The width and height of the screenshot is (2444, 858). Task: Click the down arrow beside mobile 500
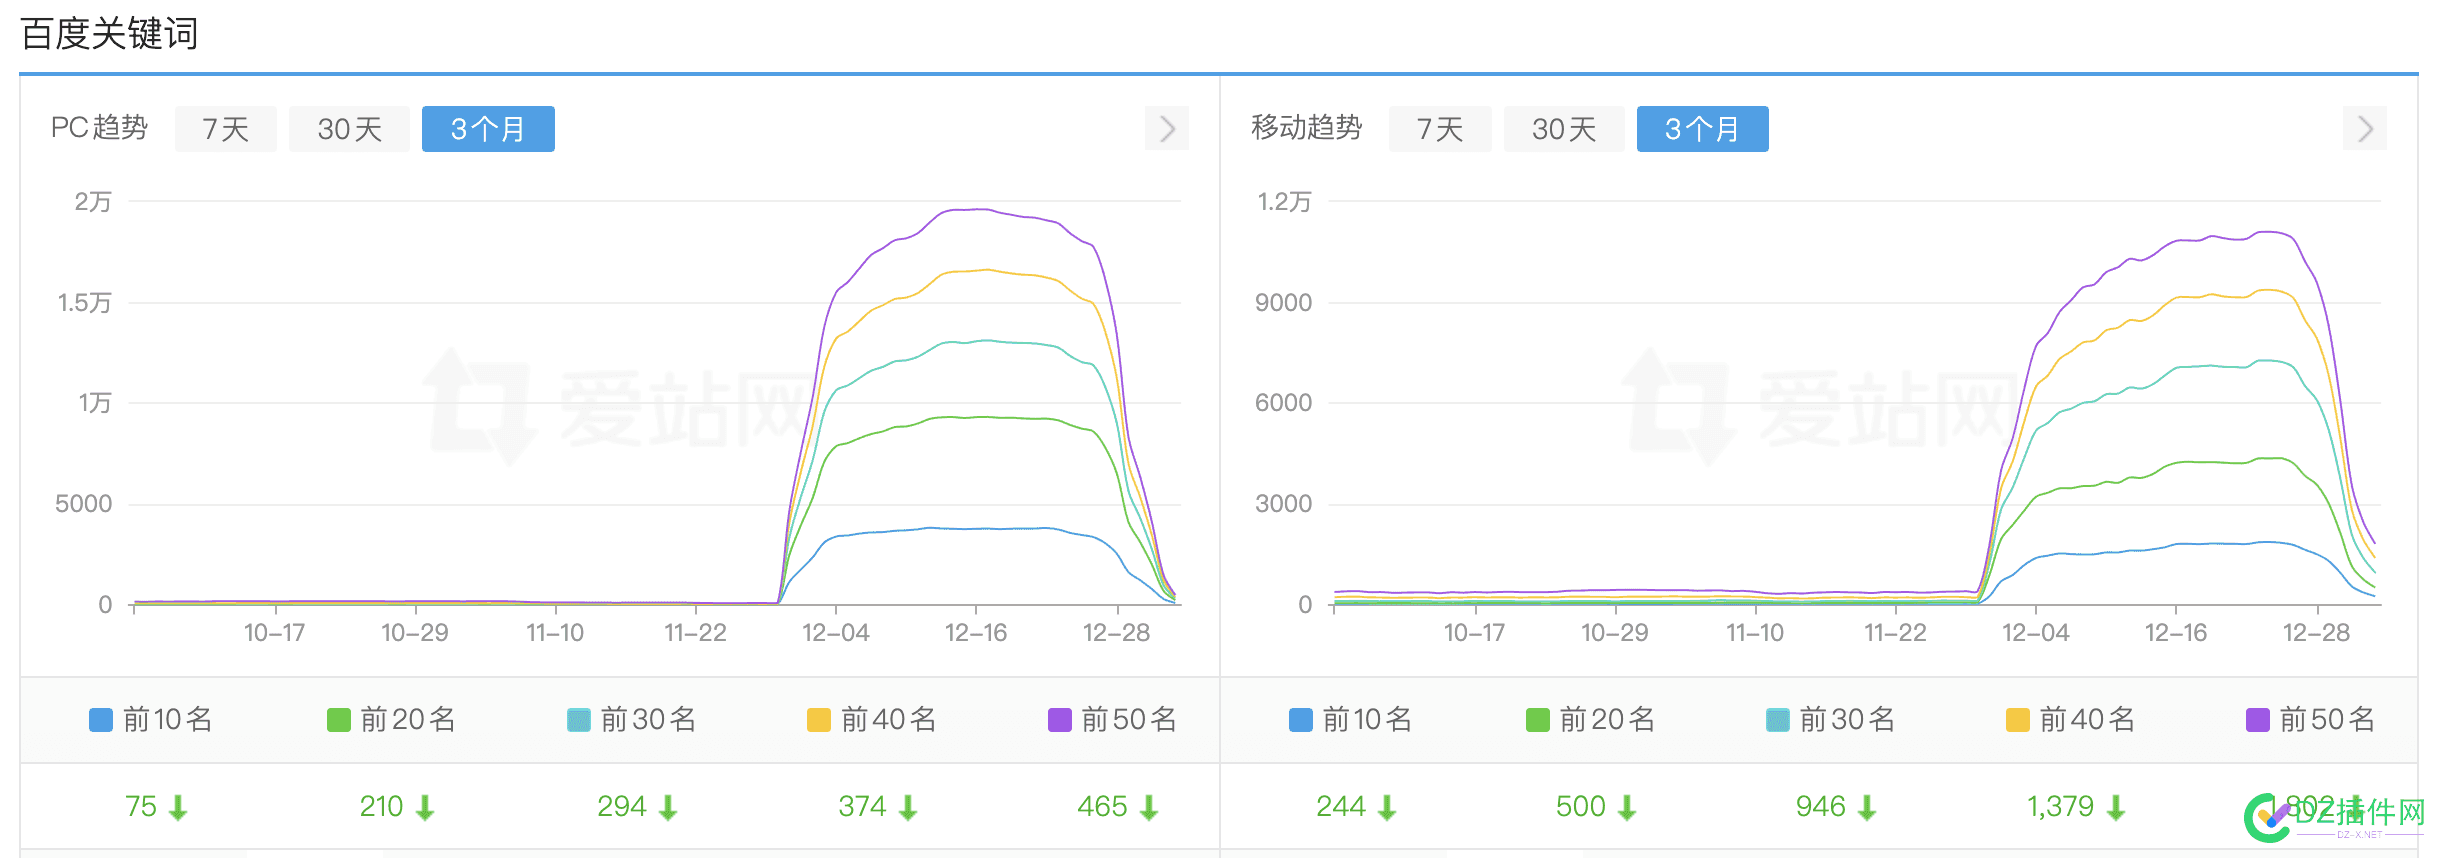point(1627,808)
